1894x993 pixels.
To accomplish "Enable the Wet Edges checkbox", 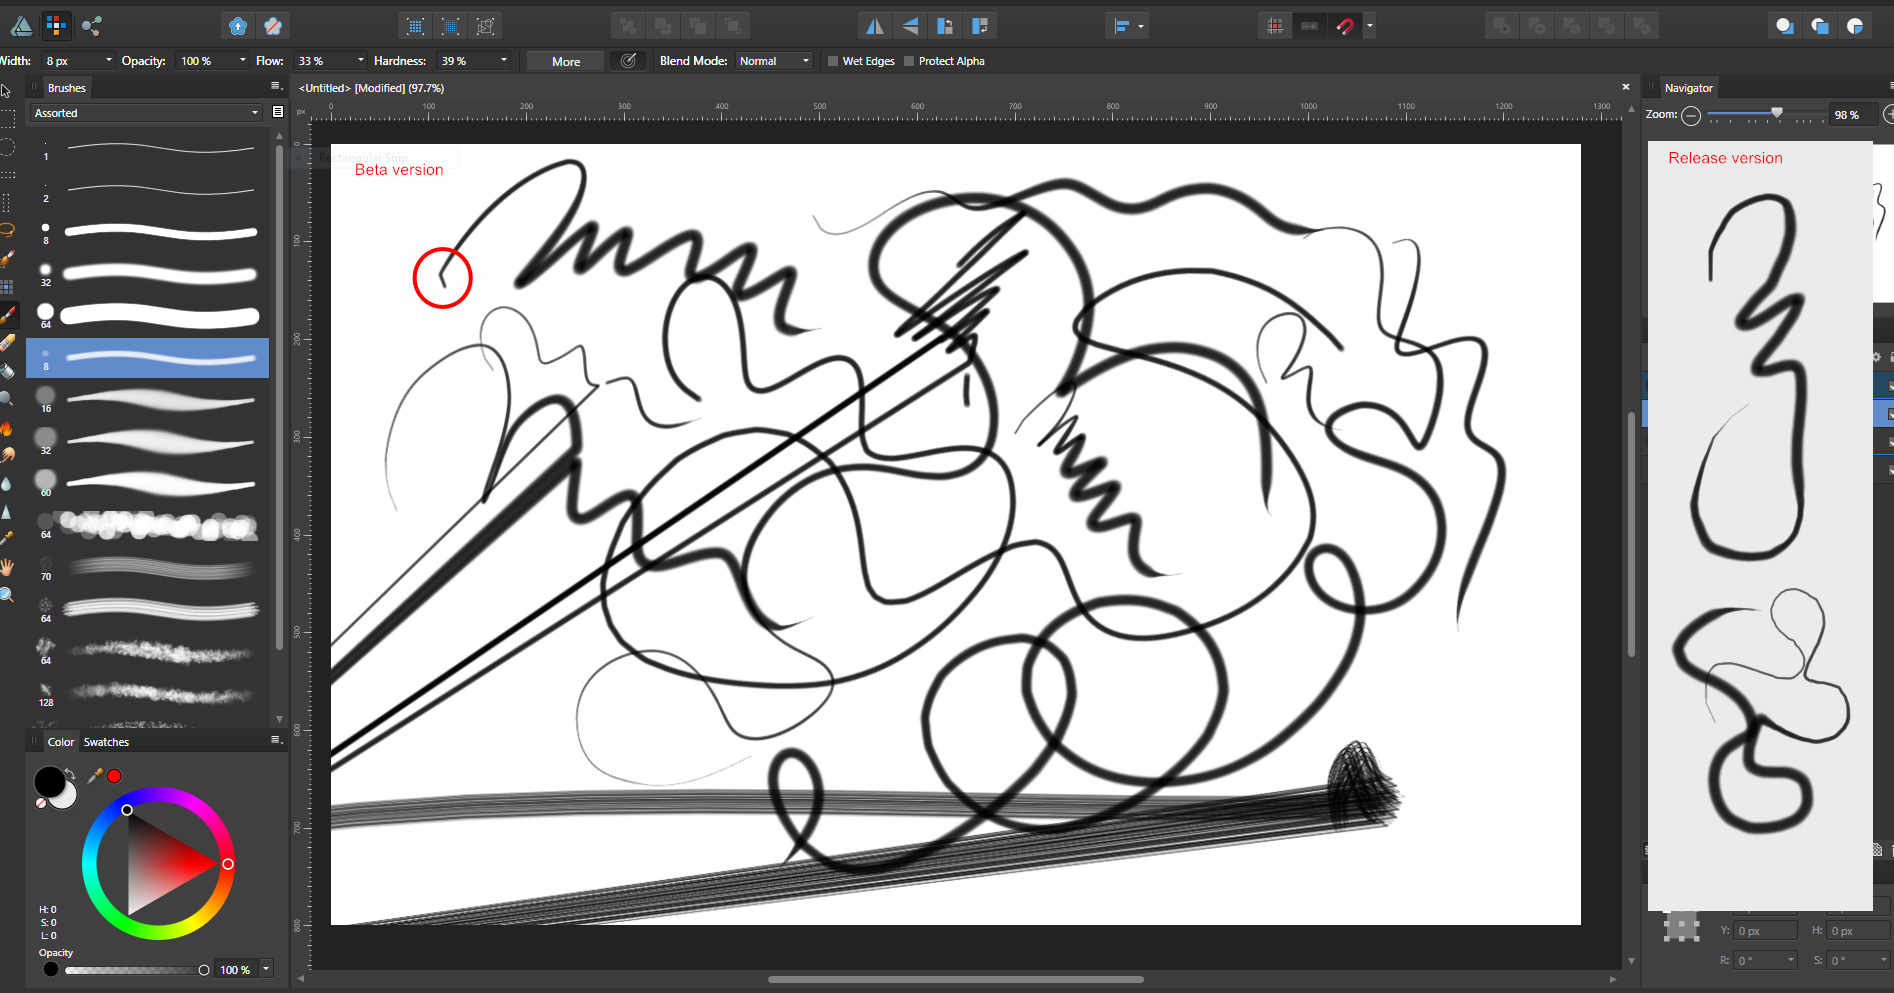I will 832,61.
